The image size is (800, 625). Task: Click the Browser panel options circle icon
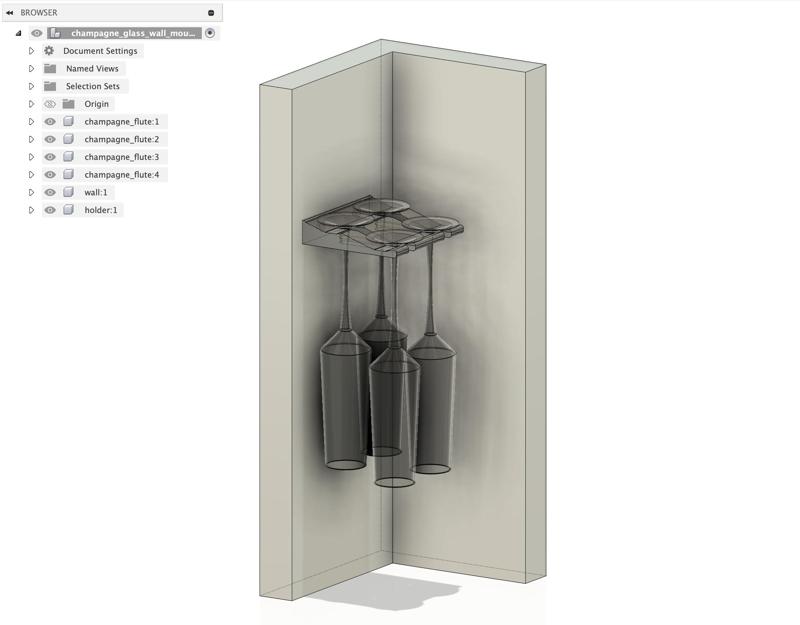coord(211,13)
